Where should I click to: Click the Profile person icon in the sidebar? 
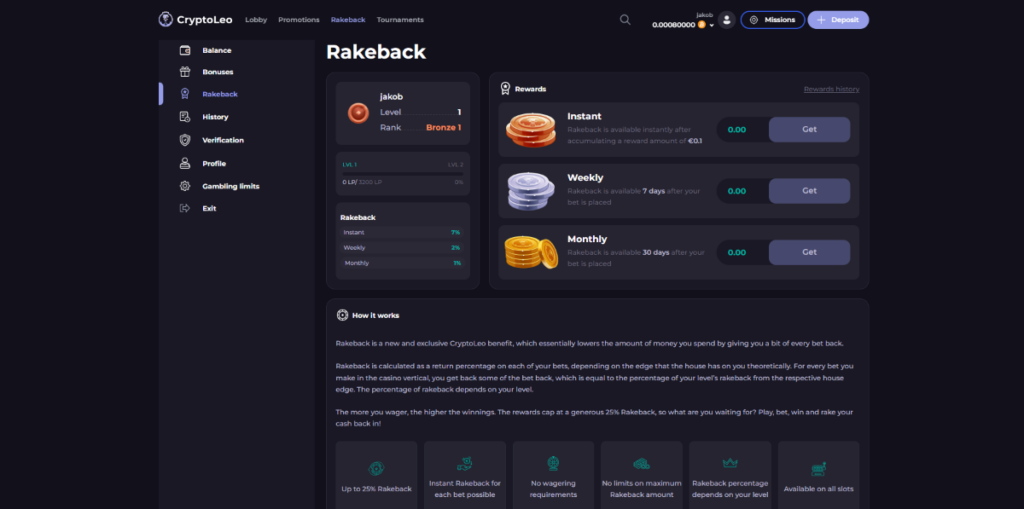point(185,163)
